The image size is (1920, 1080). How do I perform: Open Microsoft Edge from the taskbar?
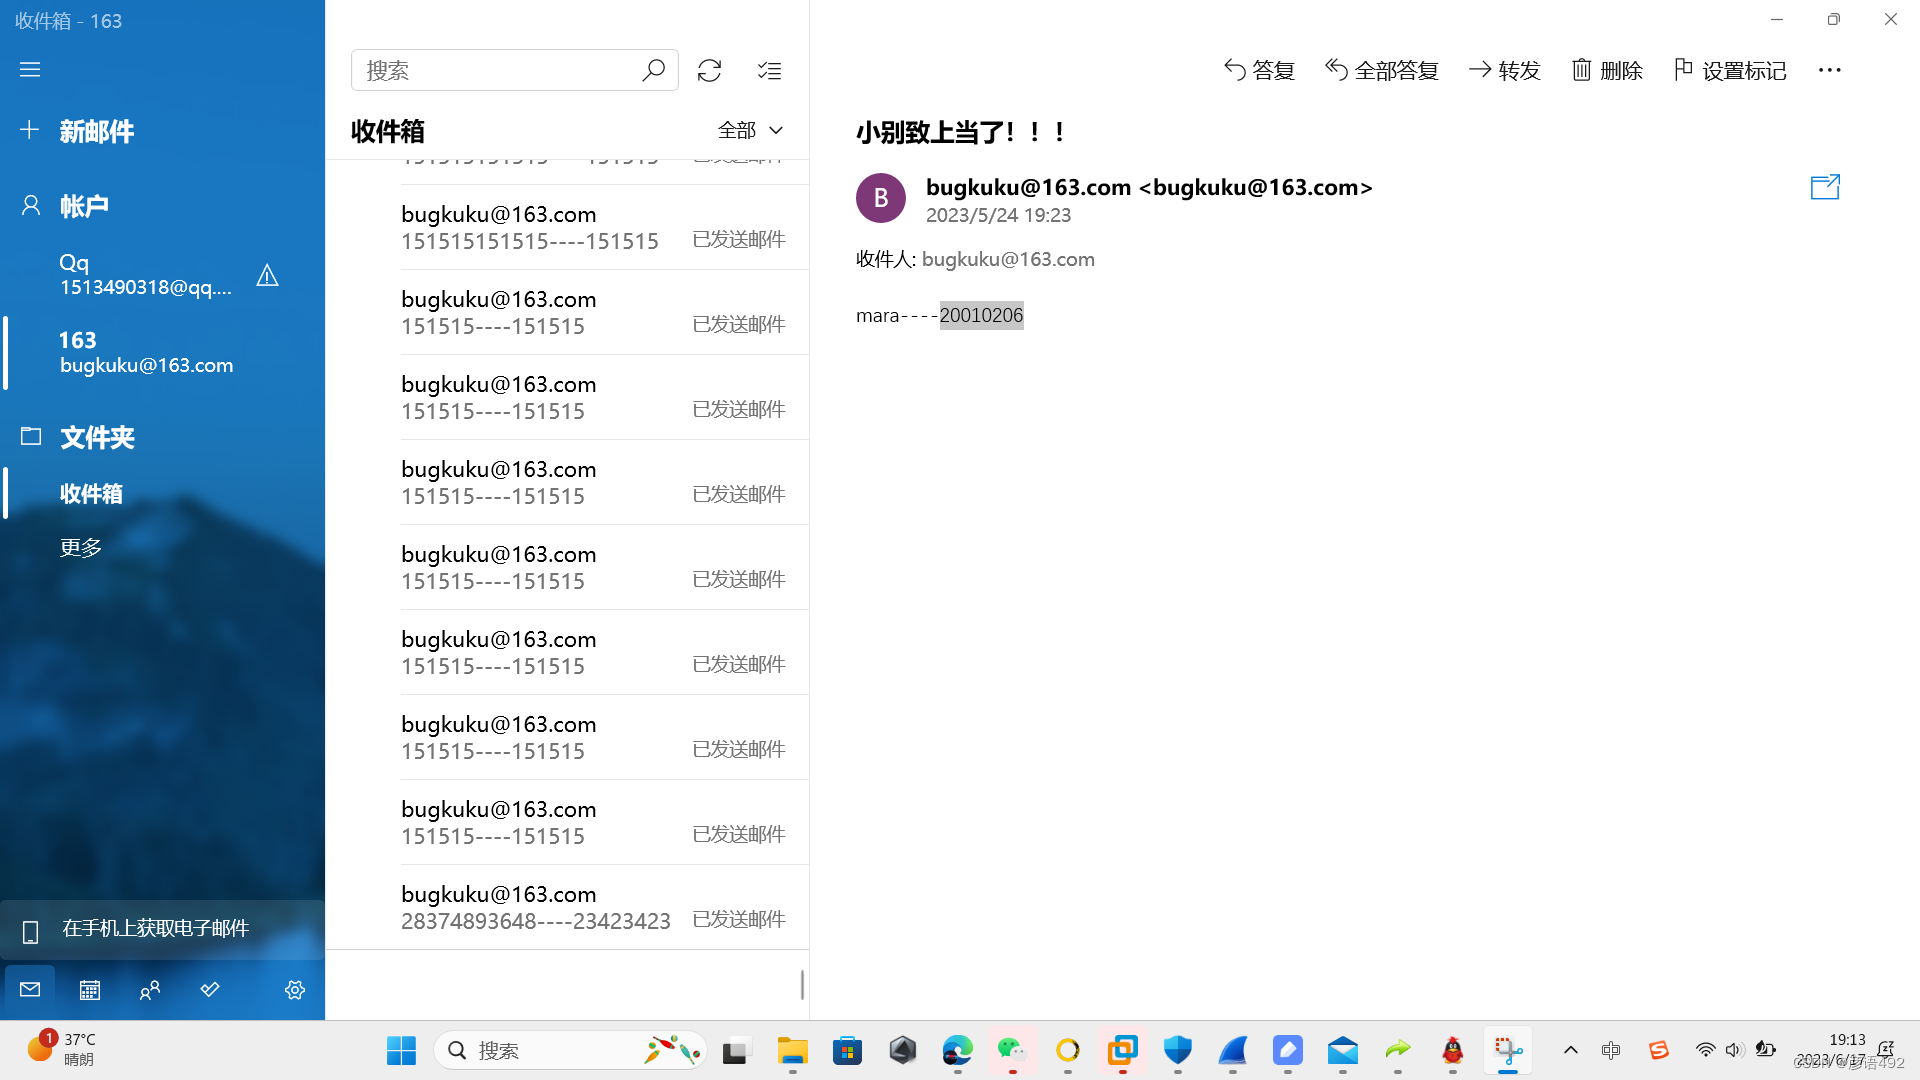tap(957, 1050)
